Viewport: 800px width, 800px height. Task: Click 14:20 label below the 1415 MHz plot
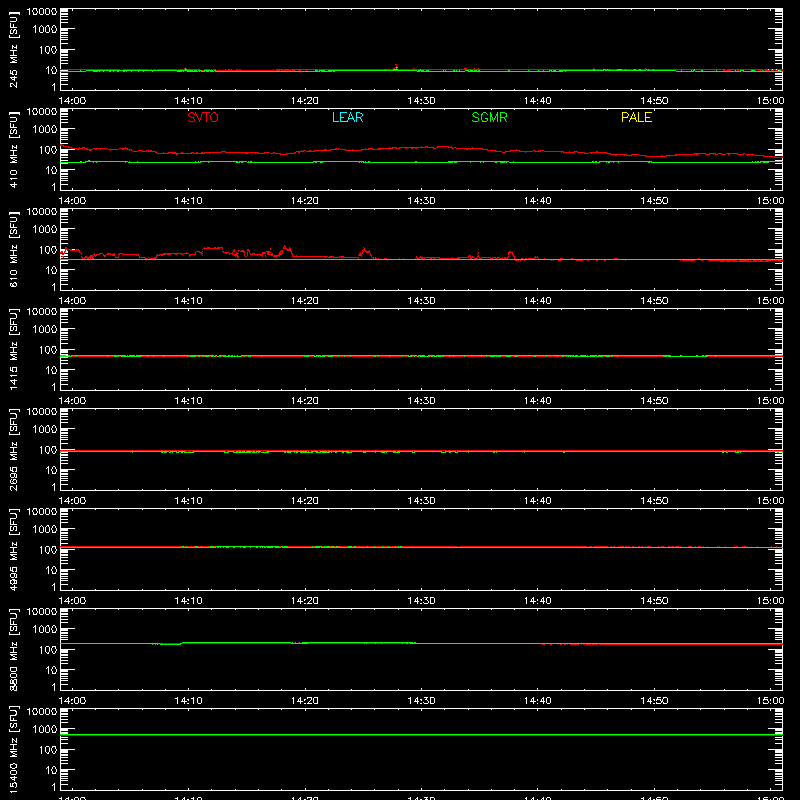point(305,401)
